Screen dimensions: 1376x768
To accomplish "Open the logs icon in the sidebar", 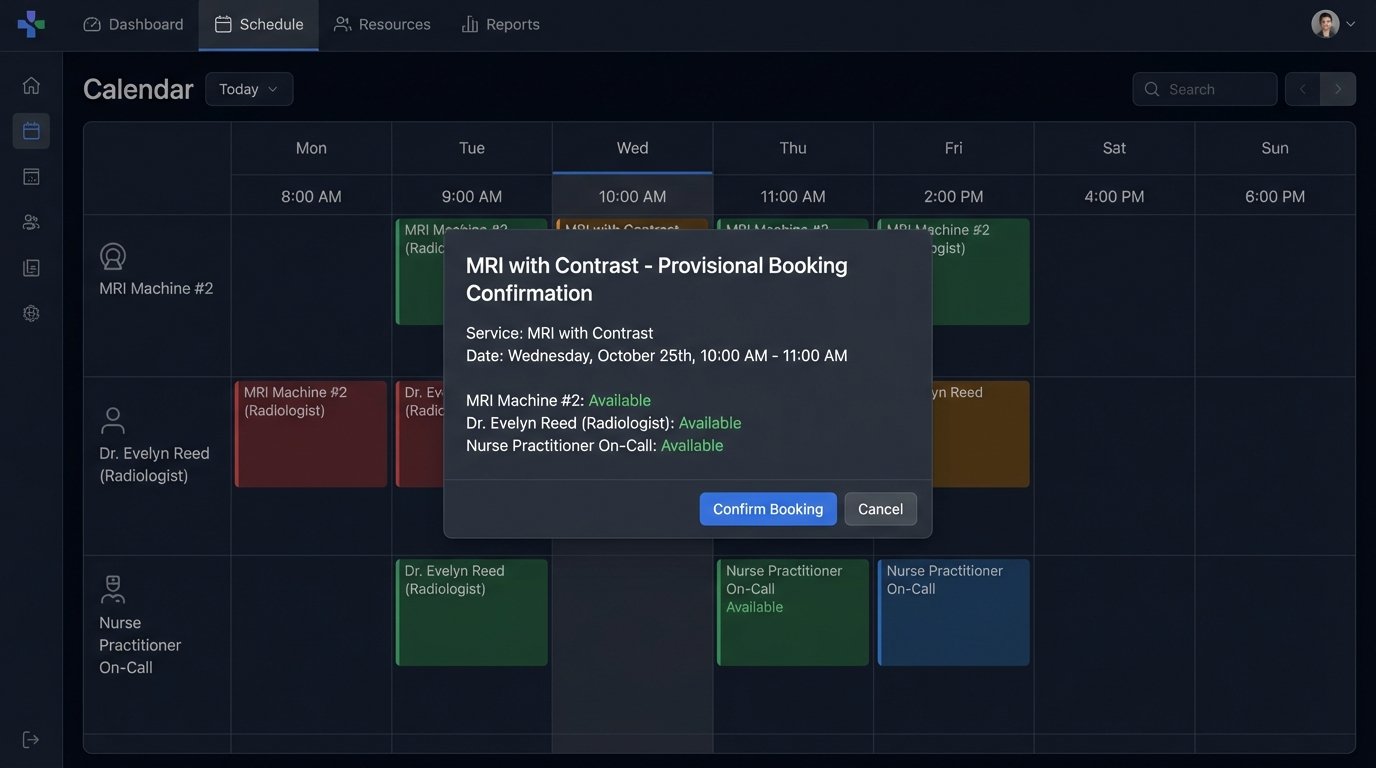I will pyautogui.click(x=30, y=266).
